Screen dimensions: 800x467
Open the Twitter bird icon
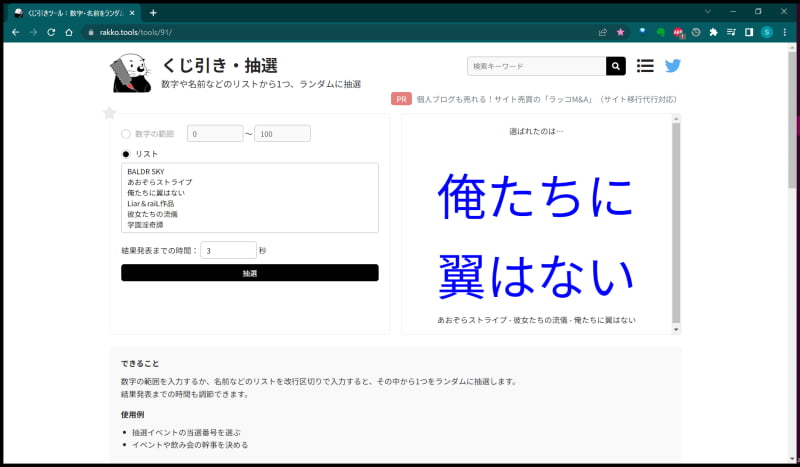(x=672, y=66)
